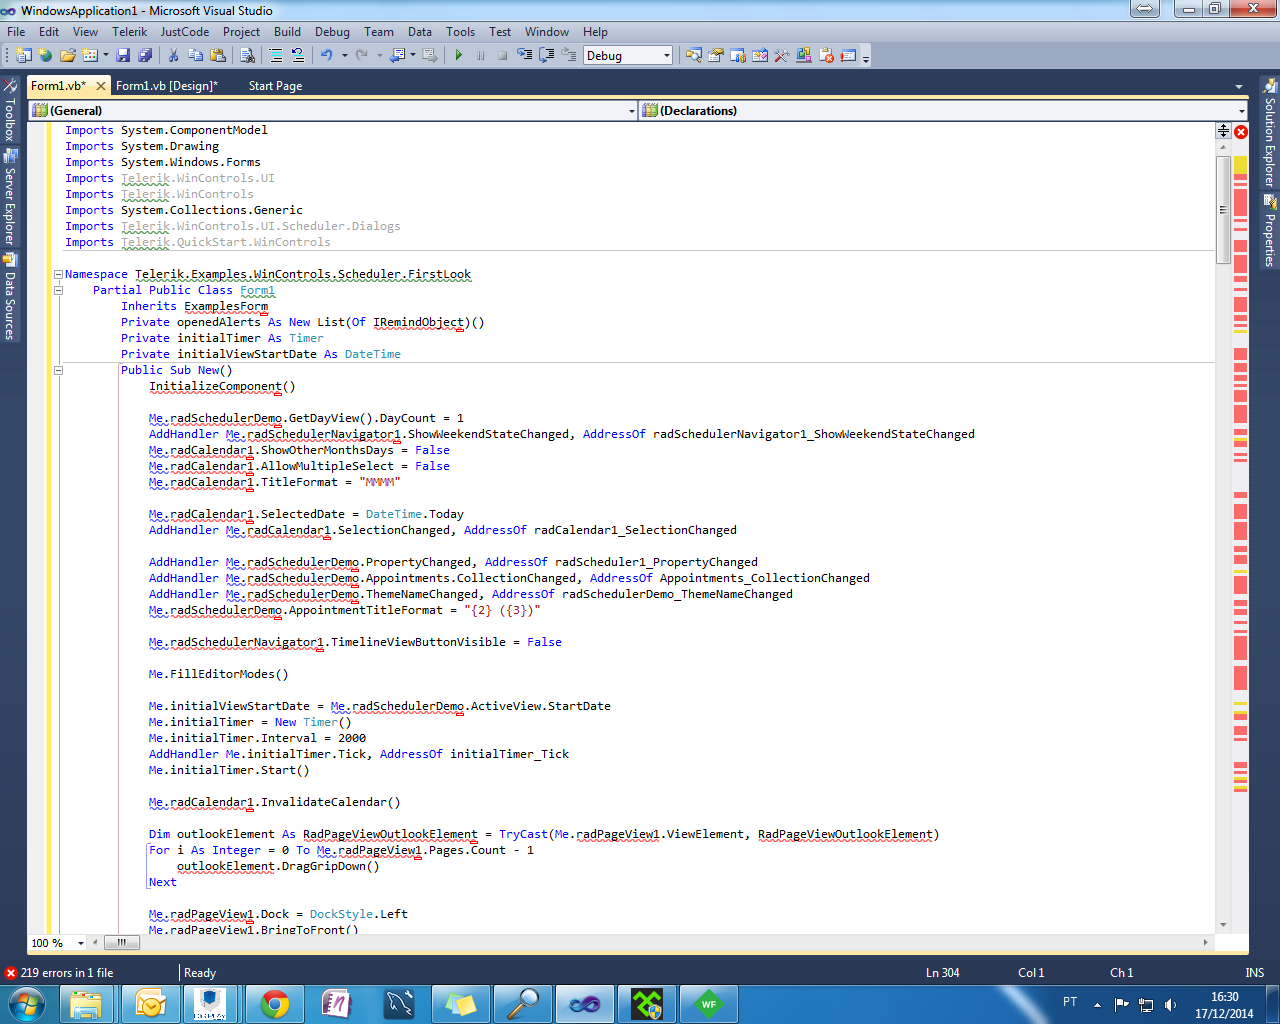Click the Step Over debug icon
Screen dimensions: 1280x1024
[x=546, y=56]
